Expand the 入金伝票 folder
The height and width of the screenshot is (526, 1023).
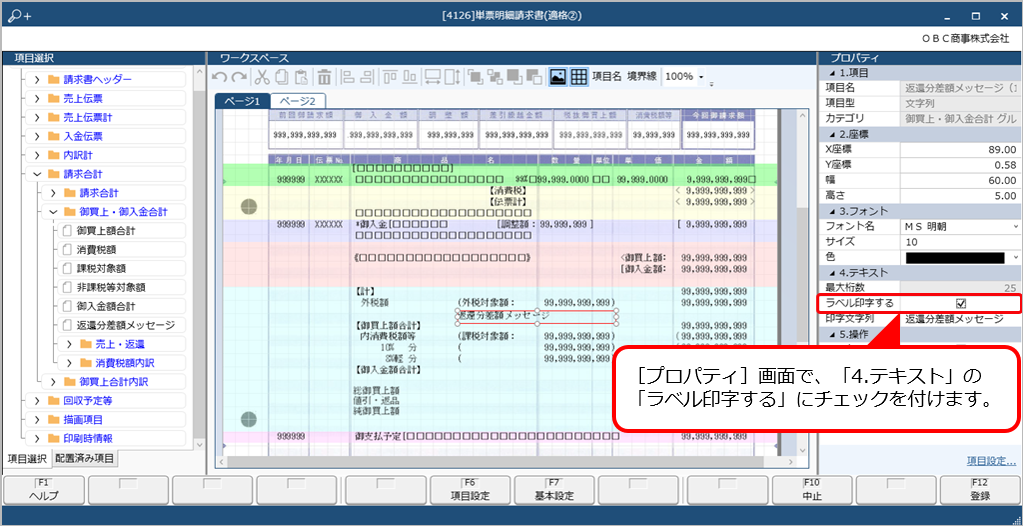(x=37, y=136)
